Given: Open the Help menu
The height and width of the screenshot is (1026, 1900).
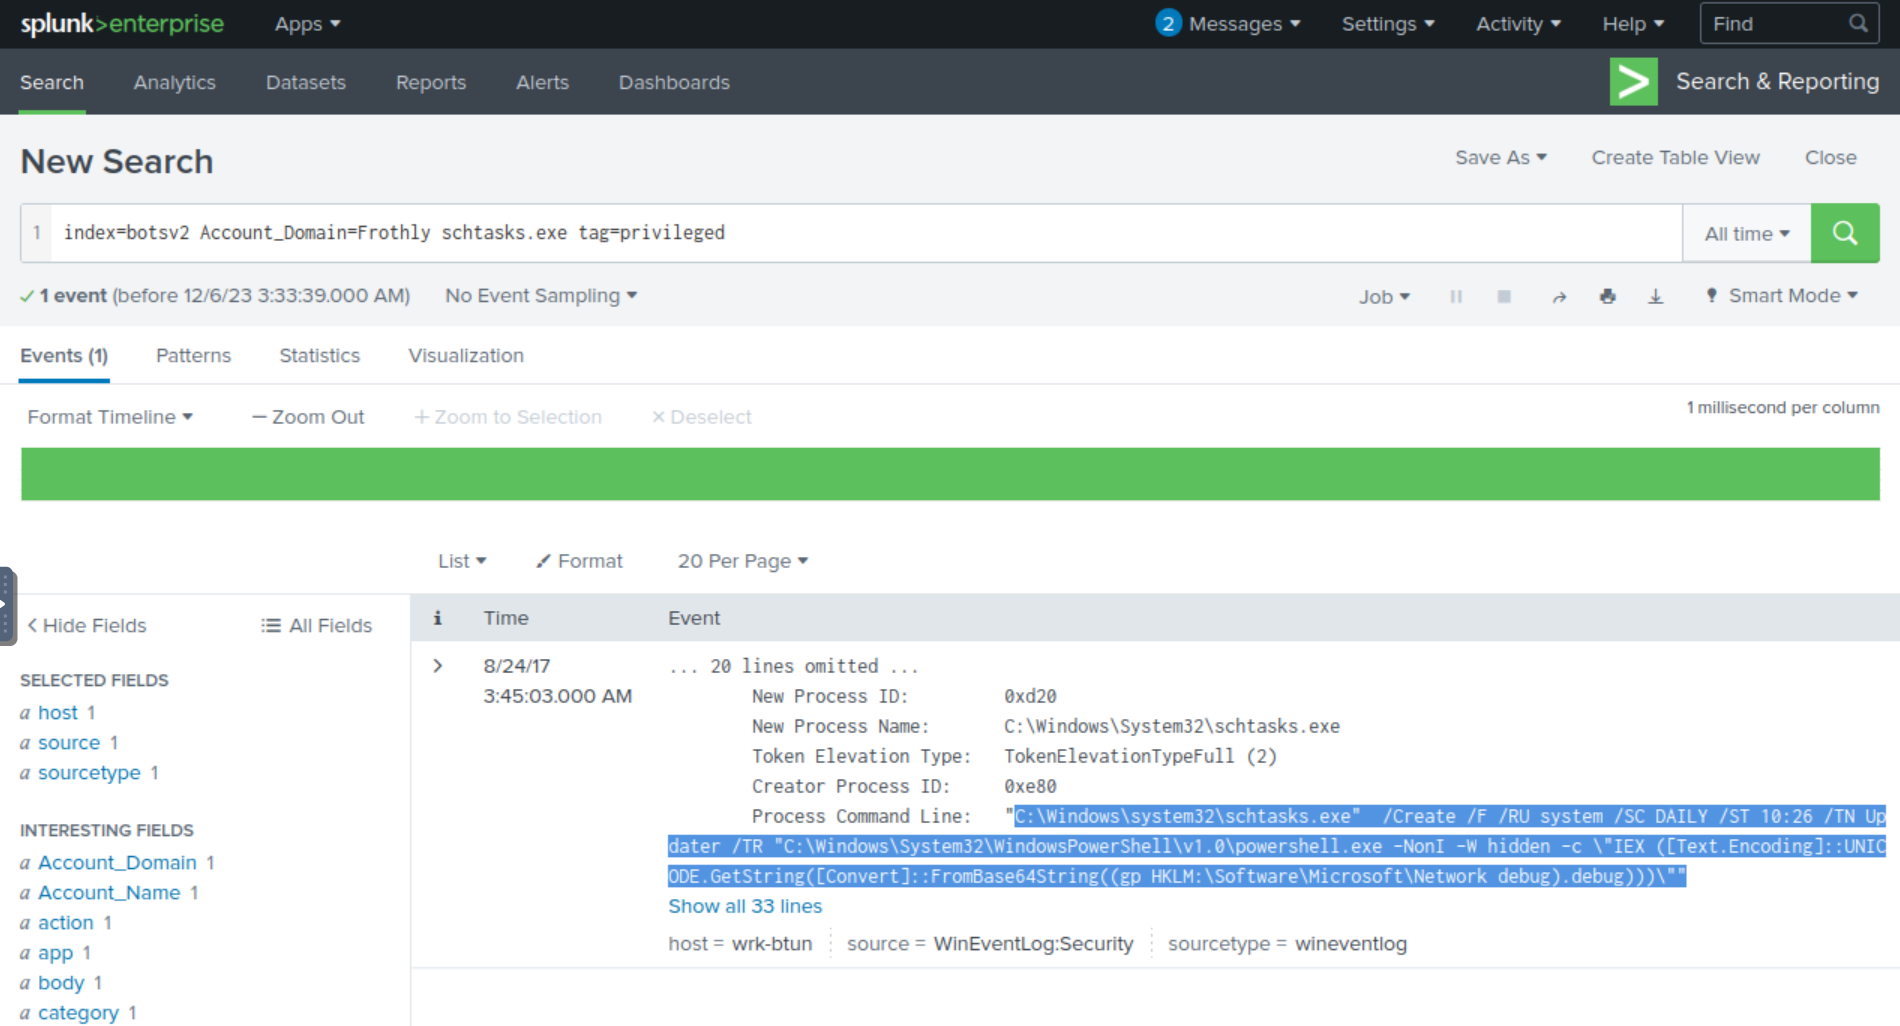Looking at the screenshot, I should tap(1633, 24).
